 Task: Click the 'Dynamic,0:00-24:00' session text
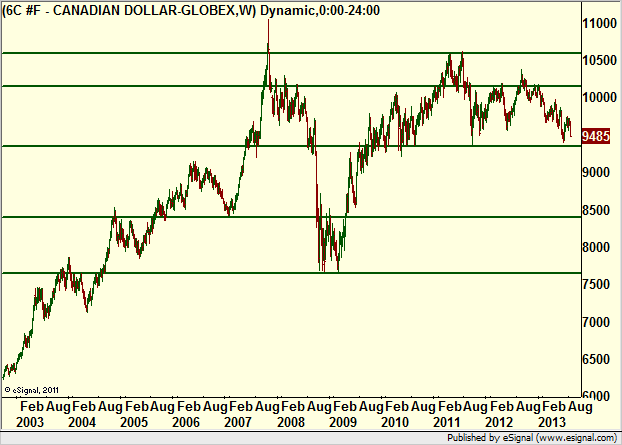click(320, 11)
